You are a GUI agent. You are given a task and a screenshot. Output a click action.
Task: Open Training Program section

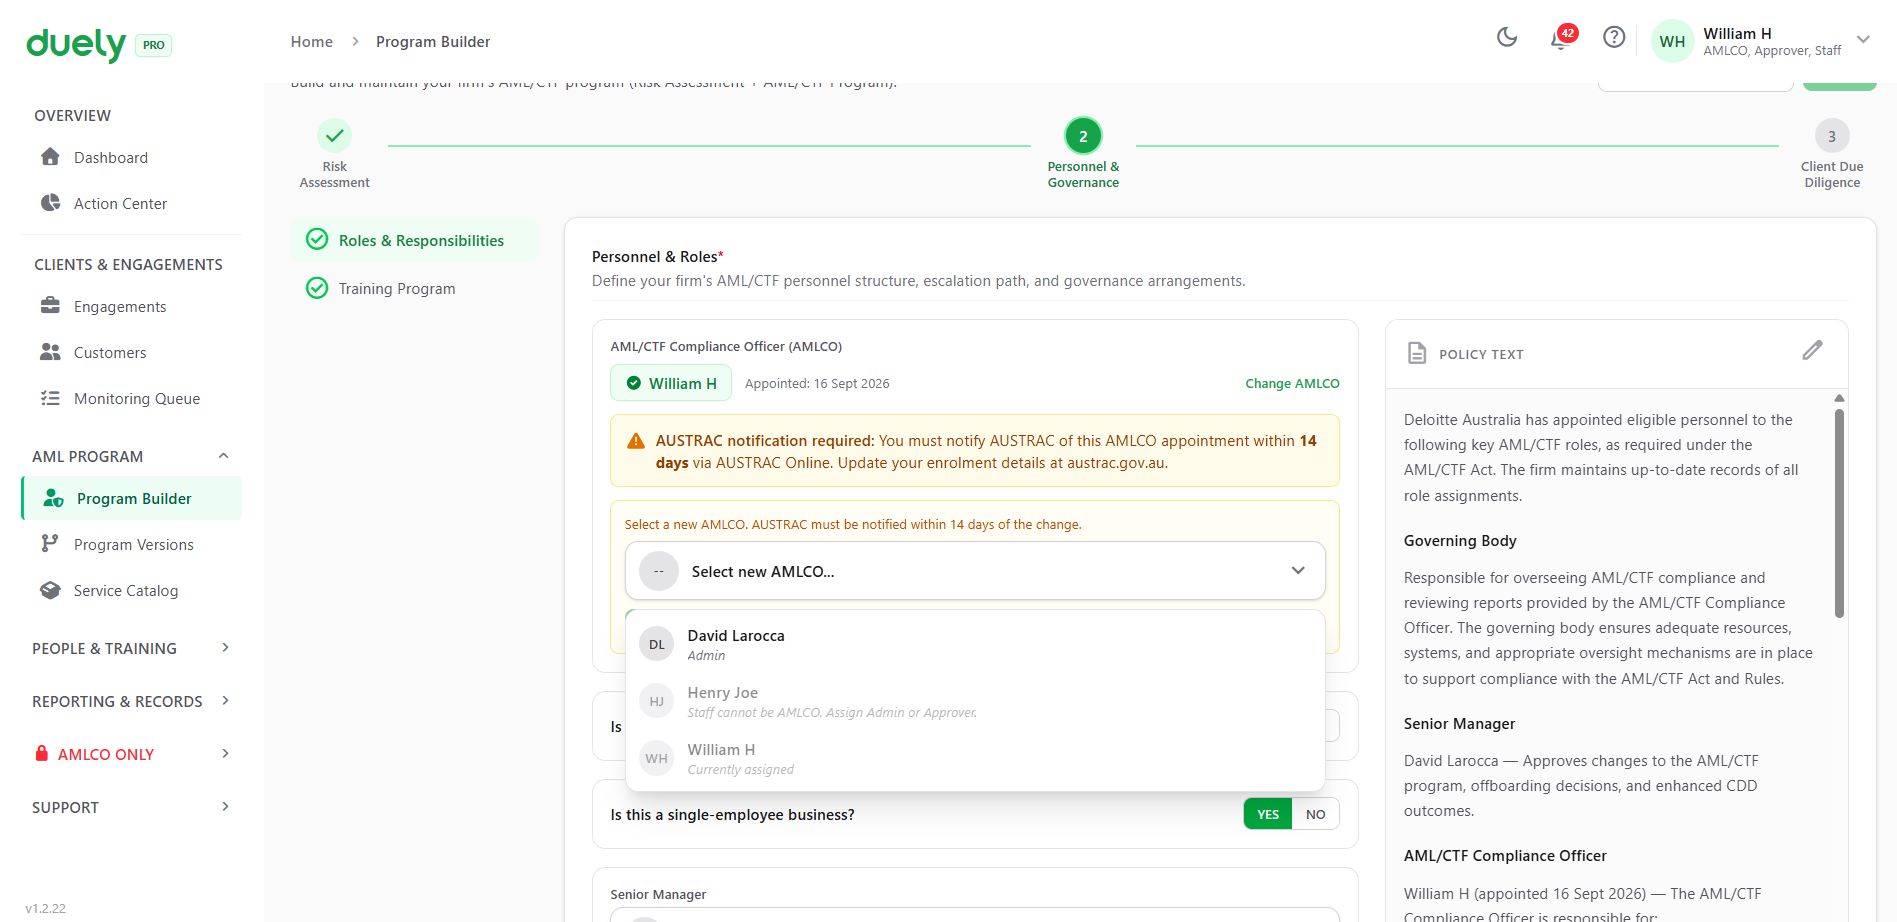click(x=414, y=288)
